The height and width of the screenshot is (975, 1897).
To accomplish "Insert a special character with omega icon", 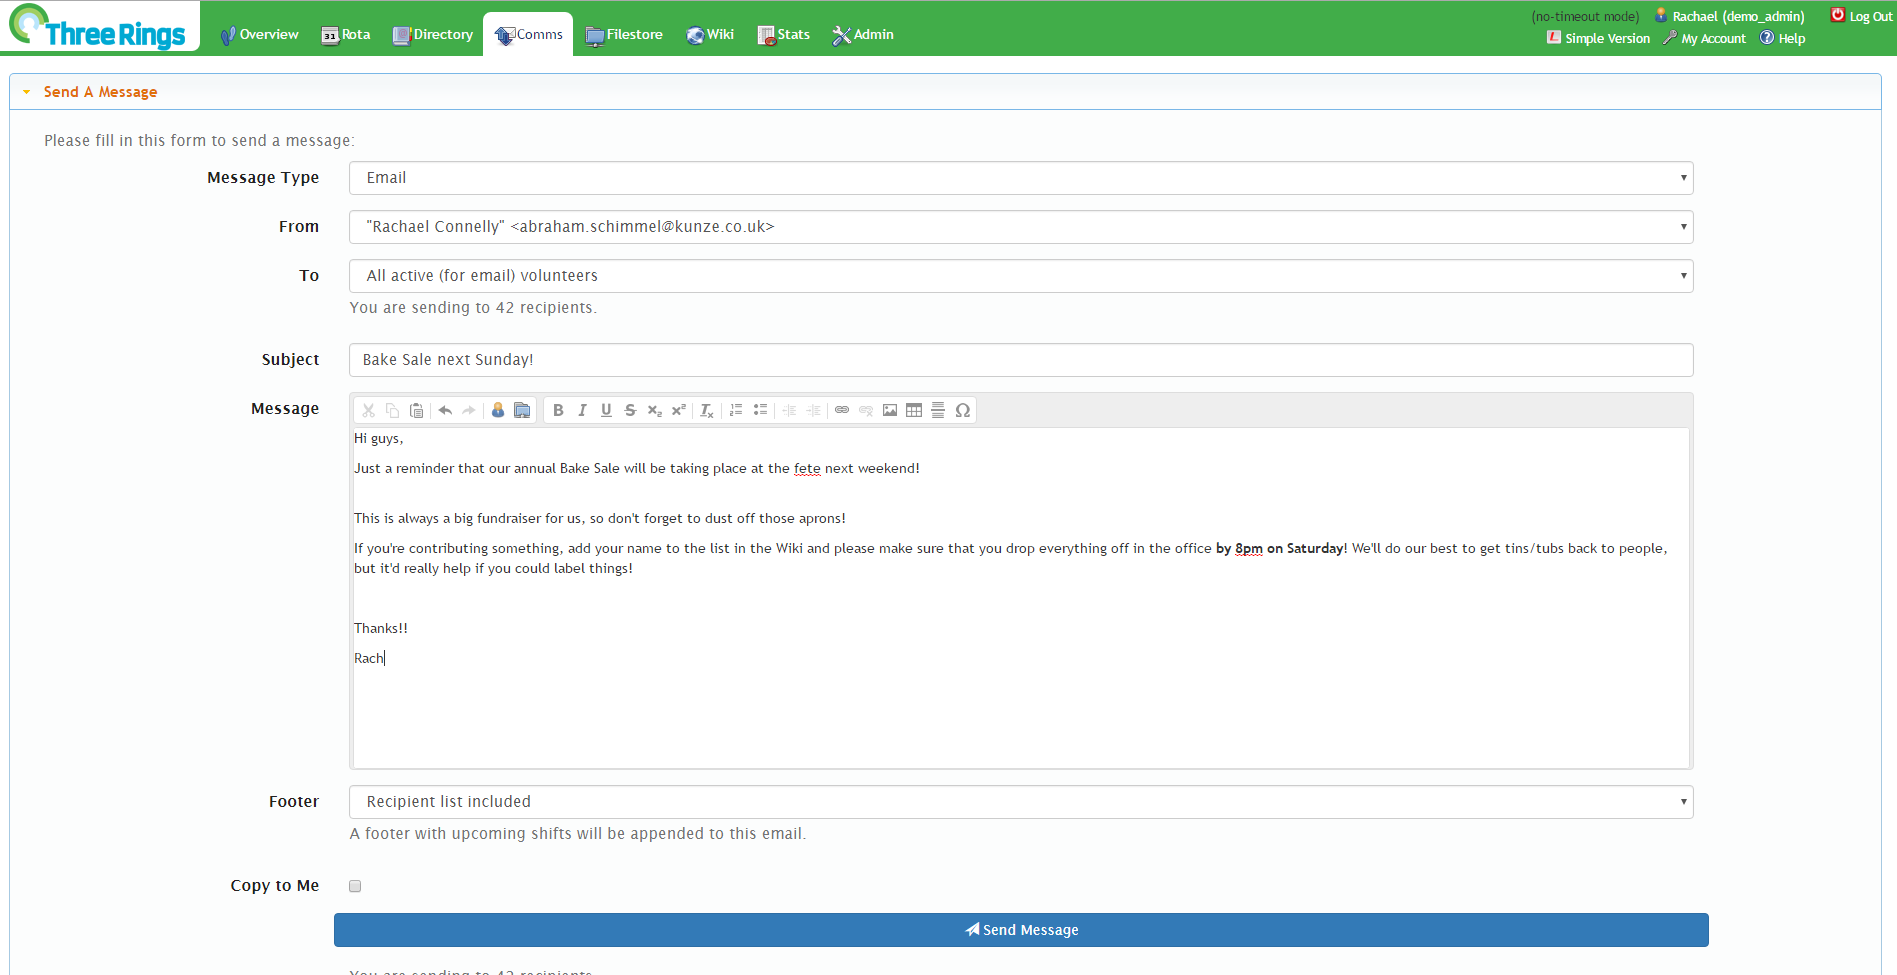I will point(963,410).
